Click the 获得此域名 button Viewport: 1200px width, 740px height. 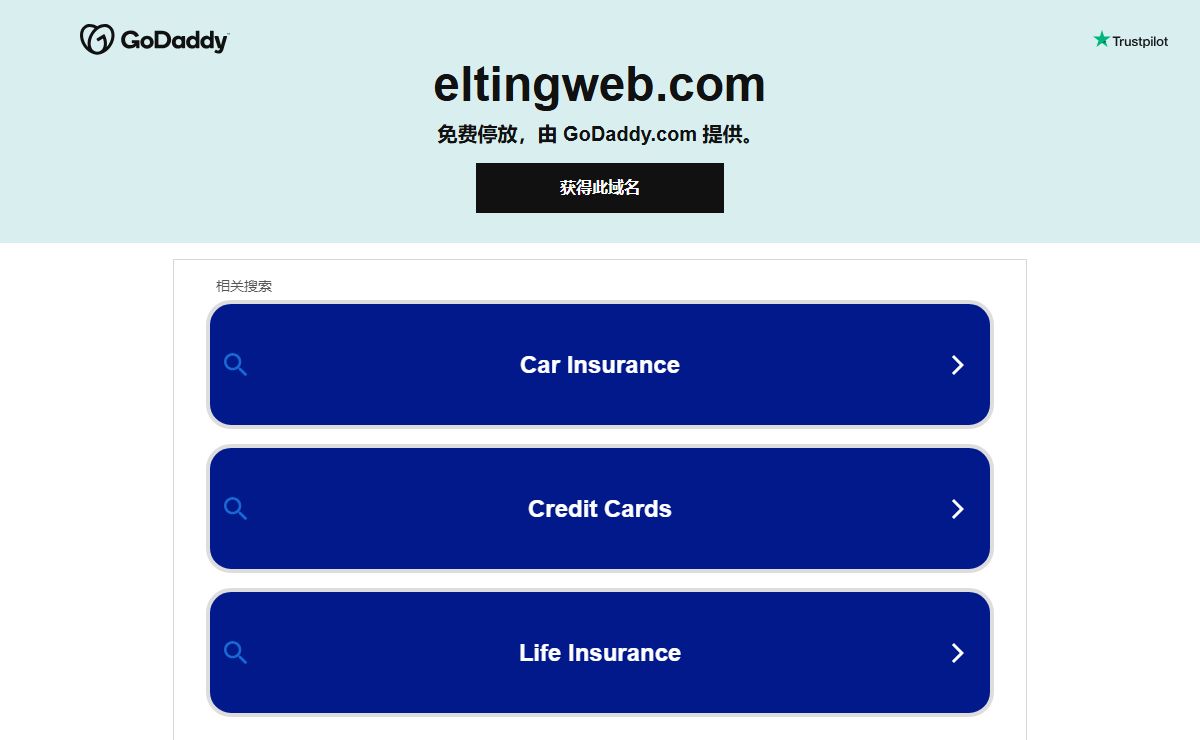pos(600,188)
